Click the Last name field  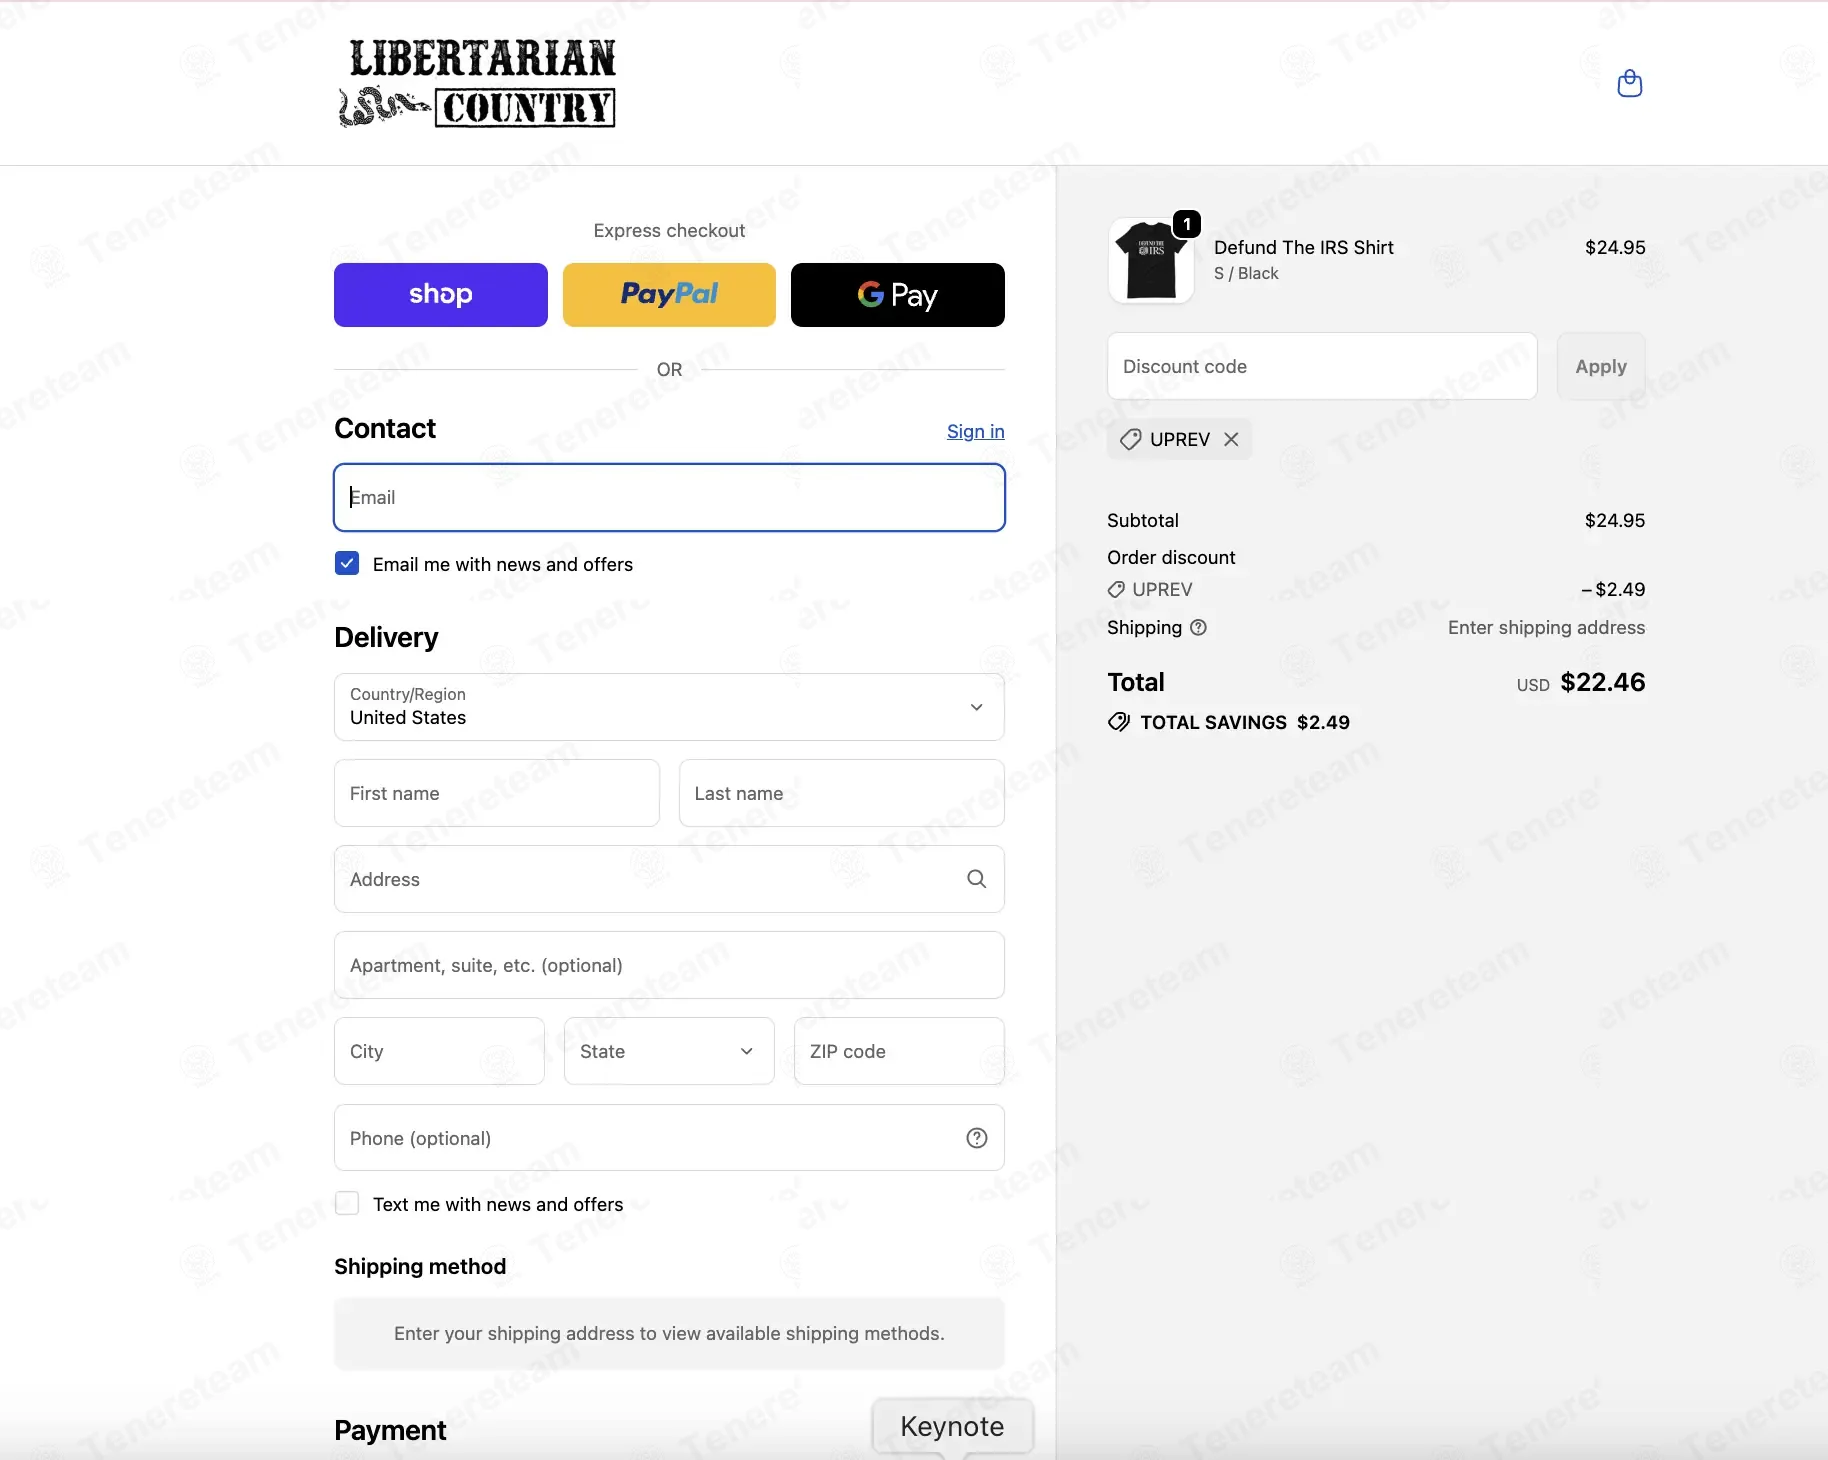(x=842, y=793)
